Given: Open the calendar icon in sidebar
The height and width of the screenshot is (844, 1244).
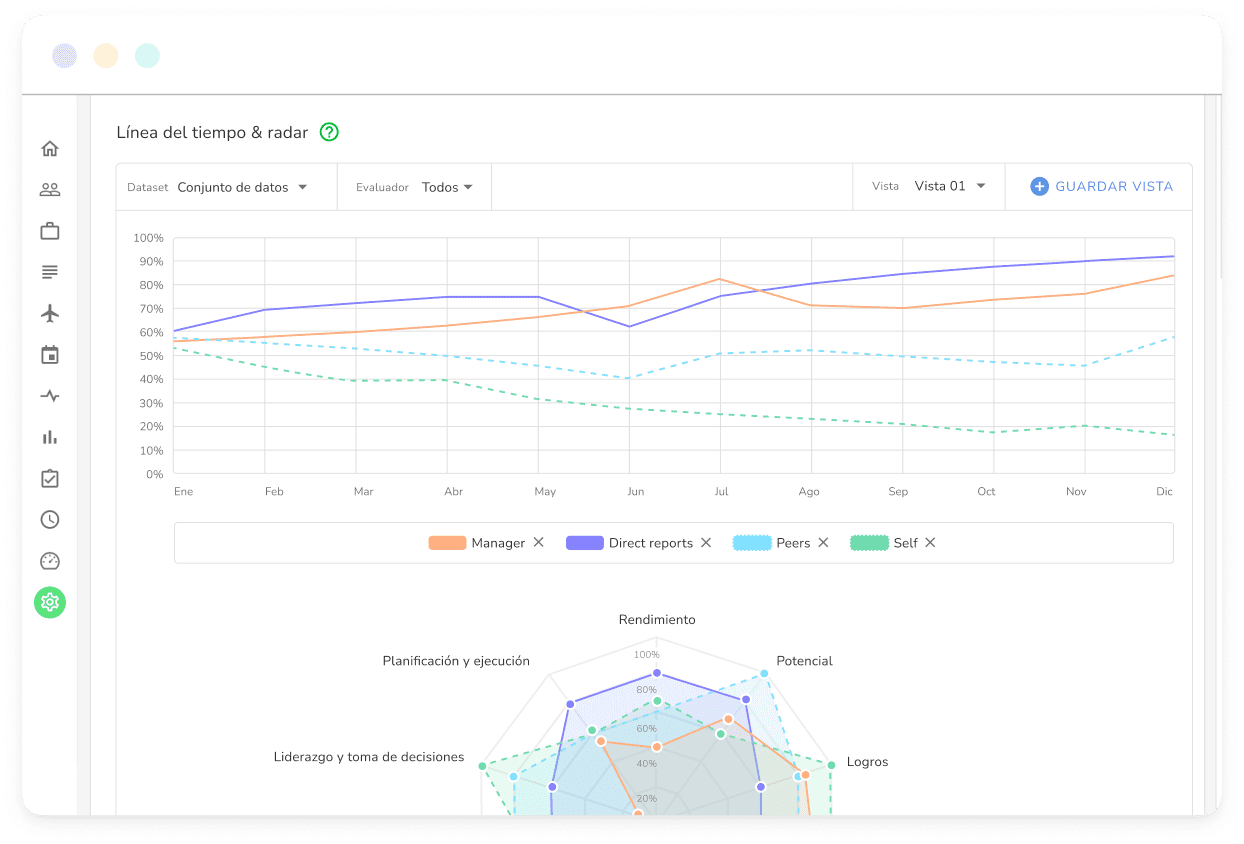Looking at the screenshot, I should coord(50,355).
